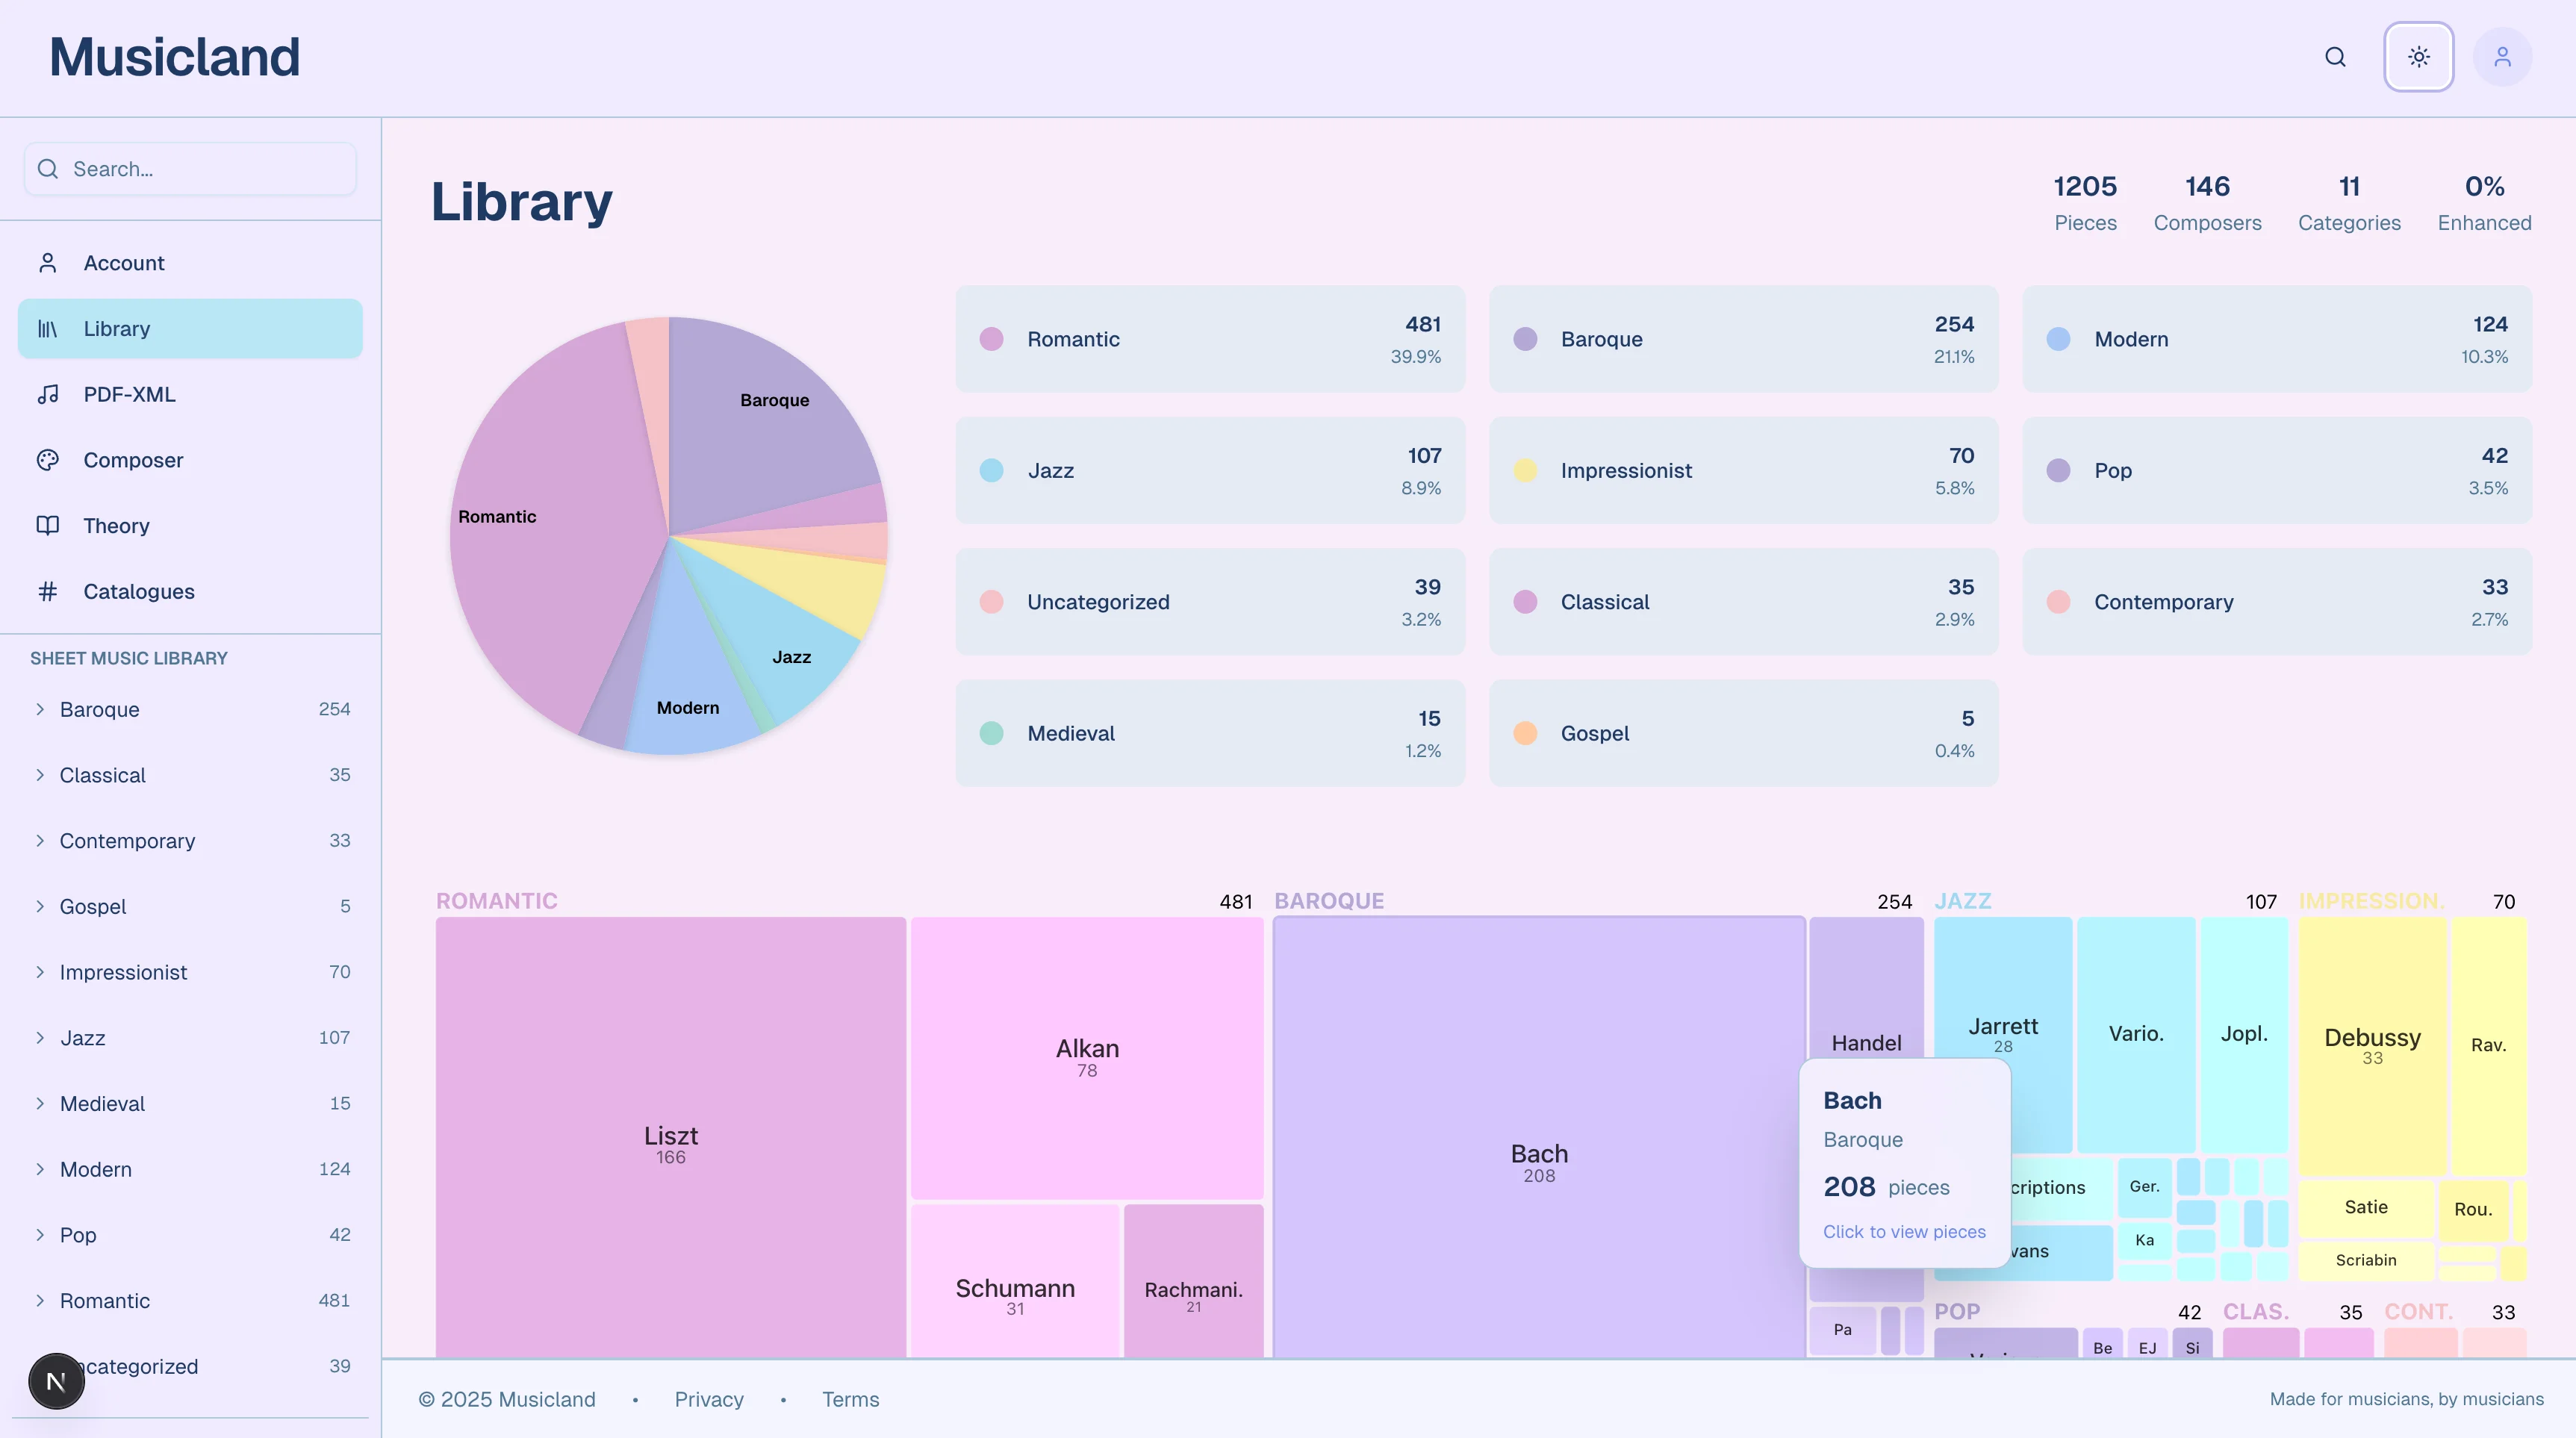Toggle the light/dark theme sun switch
Viewport: 2576px width, 1438px height.
tap(2419, 57)
